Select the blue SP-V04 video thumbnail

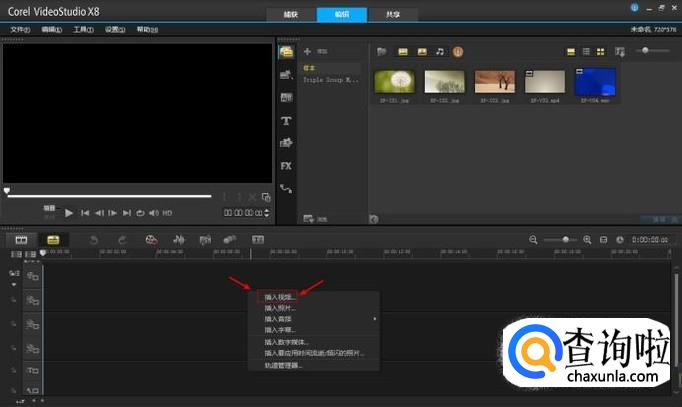pyautogui.click(x=596, y=83)
